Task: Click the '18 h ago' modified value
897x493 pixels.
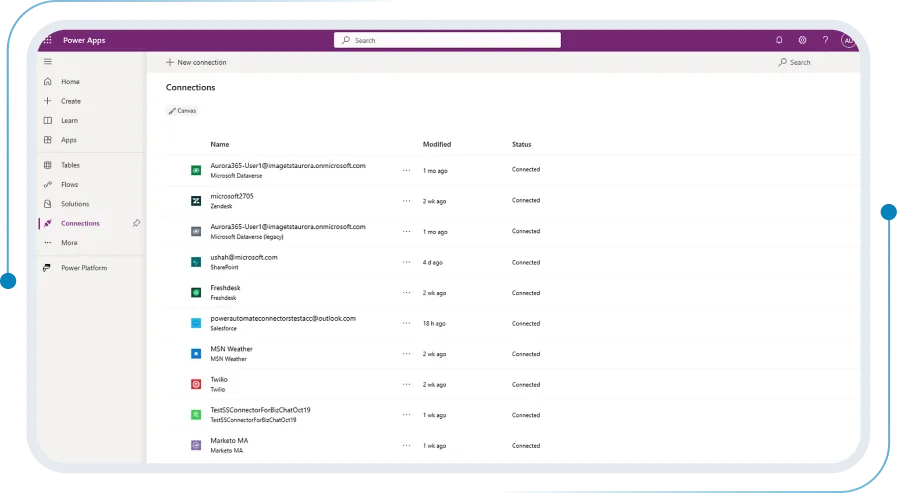Action: [x=434, y=324]
